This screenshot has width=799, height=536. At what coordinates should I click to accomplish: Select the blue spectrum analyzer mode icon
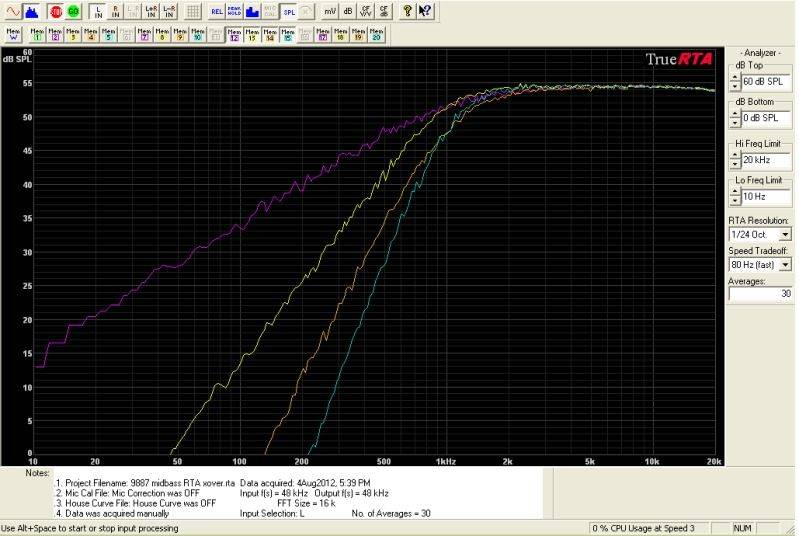(x=32, y=11)
